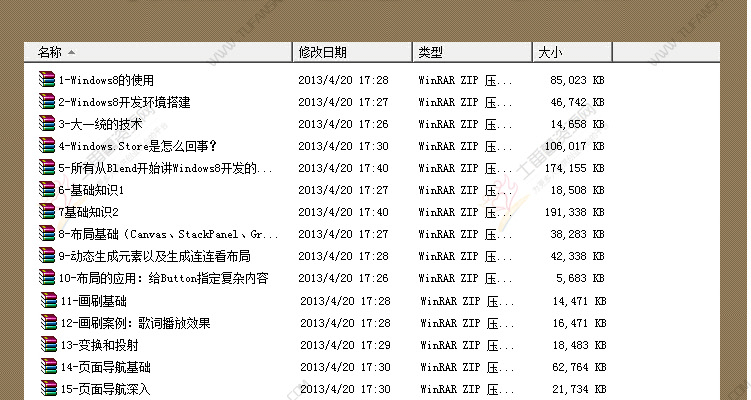The height and width of the screenshot is (400, 751).
Task: Click the archive icon for 15-页面导航深入
Action: pyautogui.click(x=49, y=389)
